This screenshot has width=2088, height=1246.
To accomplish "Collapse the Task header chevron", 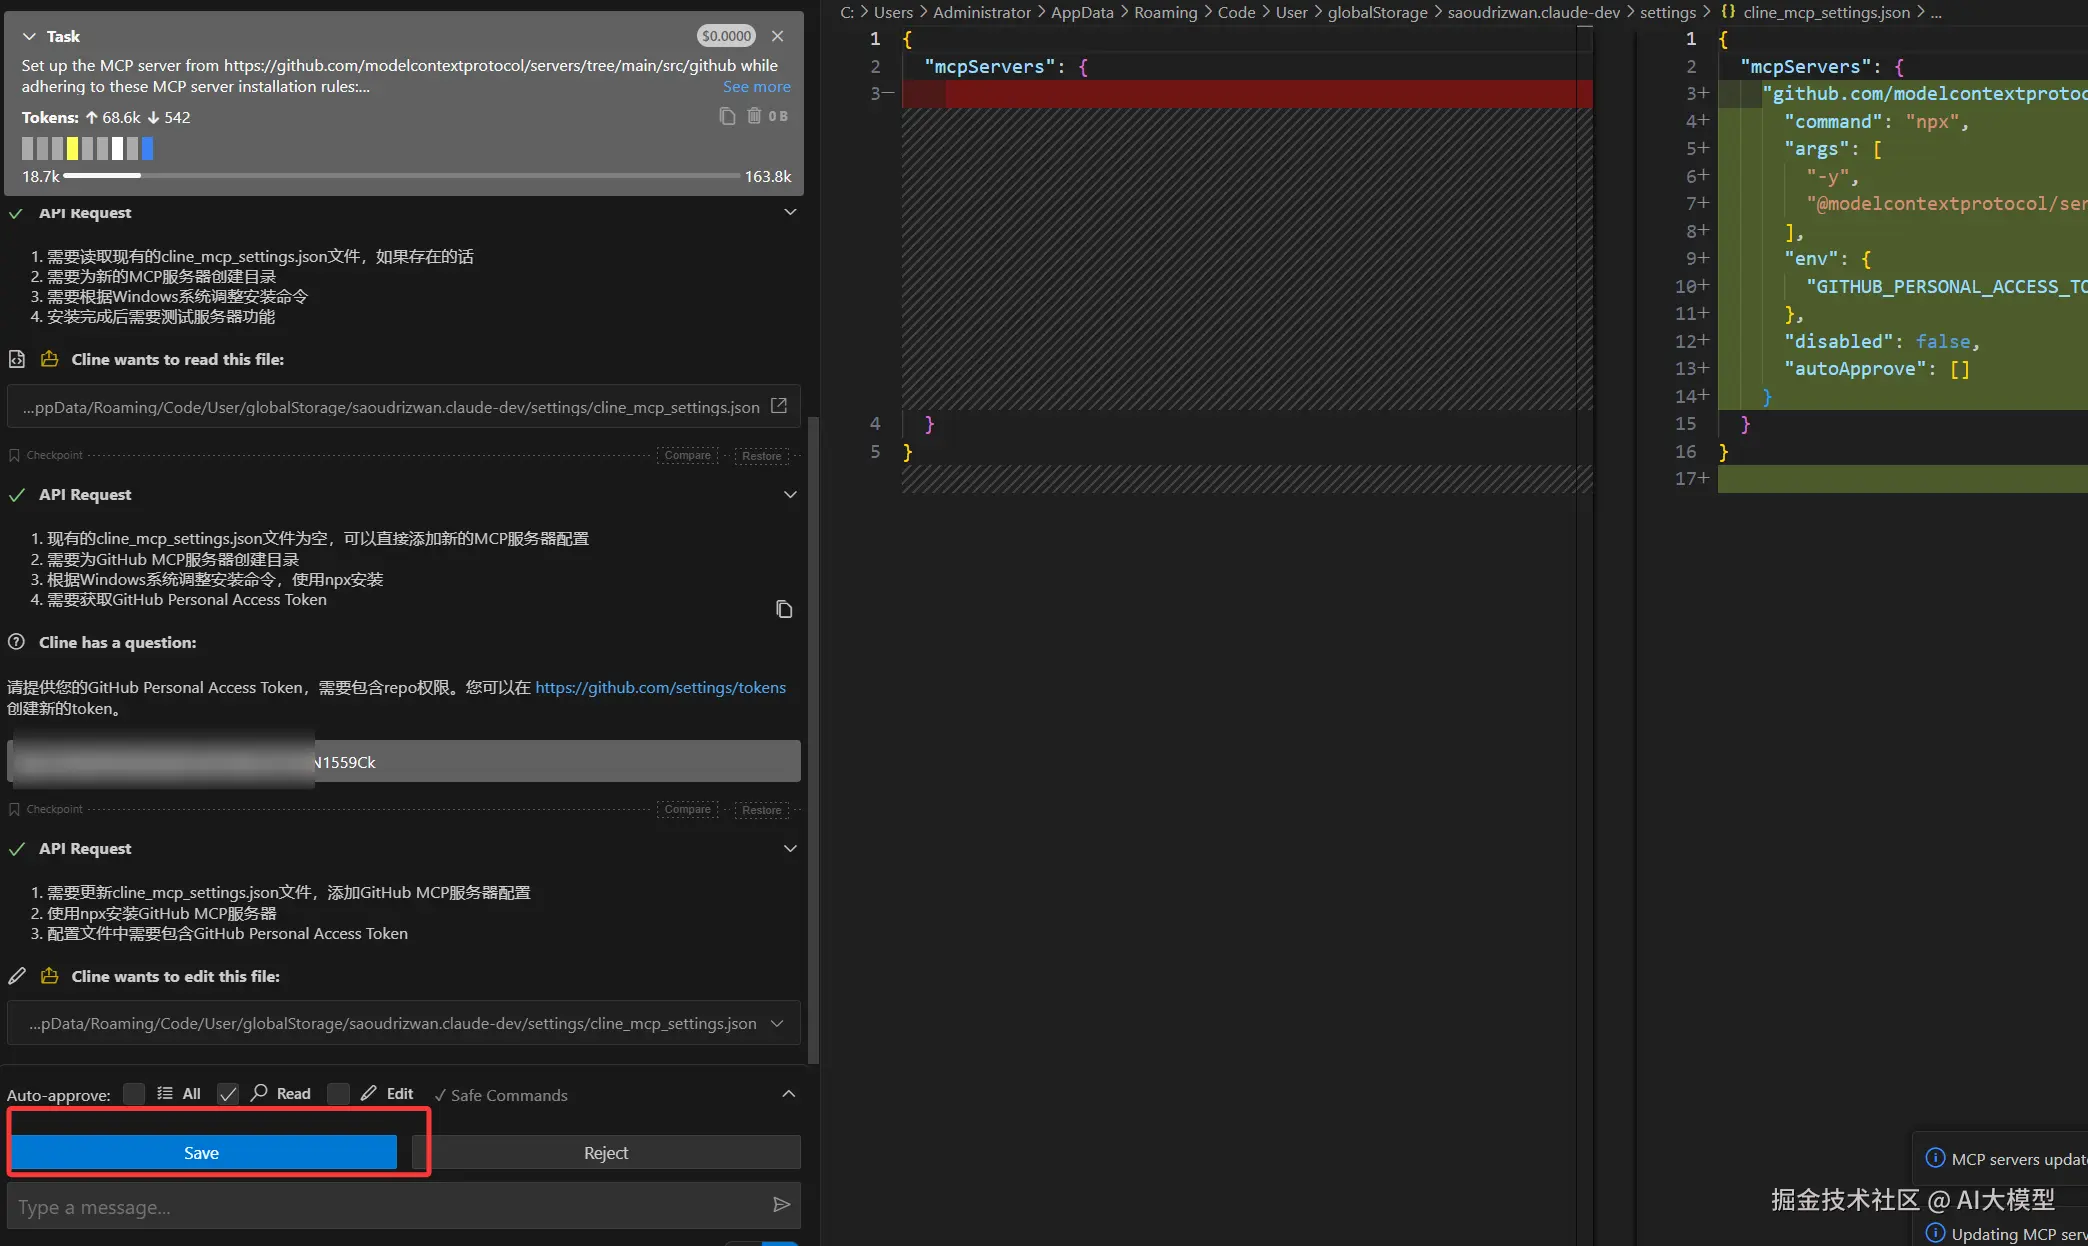I will click(x=29, y=36).
